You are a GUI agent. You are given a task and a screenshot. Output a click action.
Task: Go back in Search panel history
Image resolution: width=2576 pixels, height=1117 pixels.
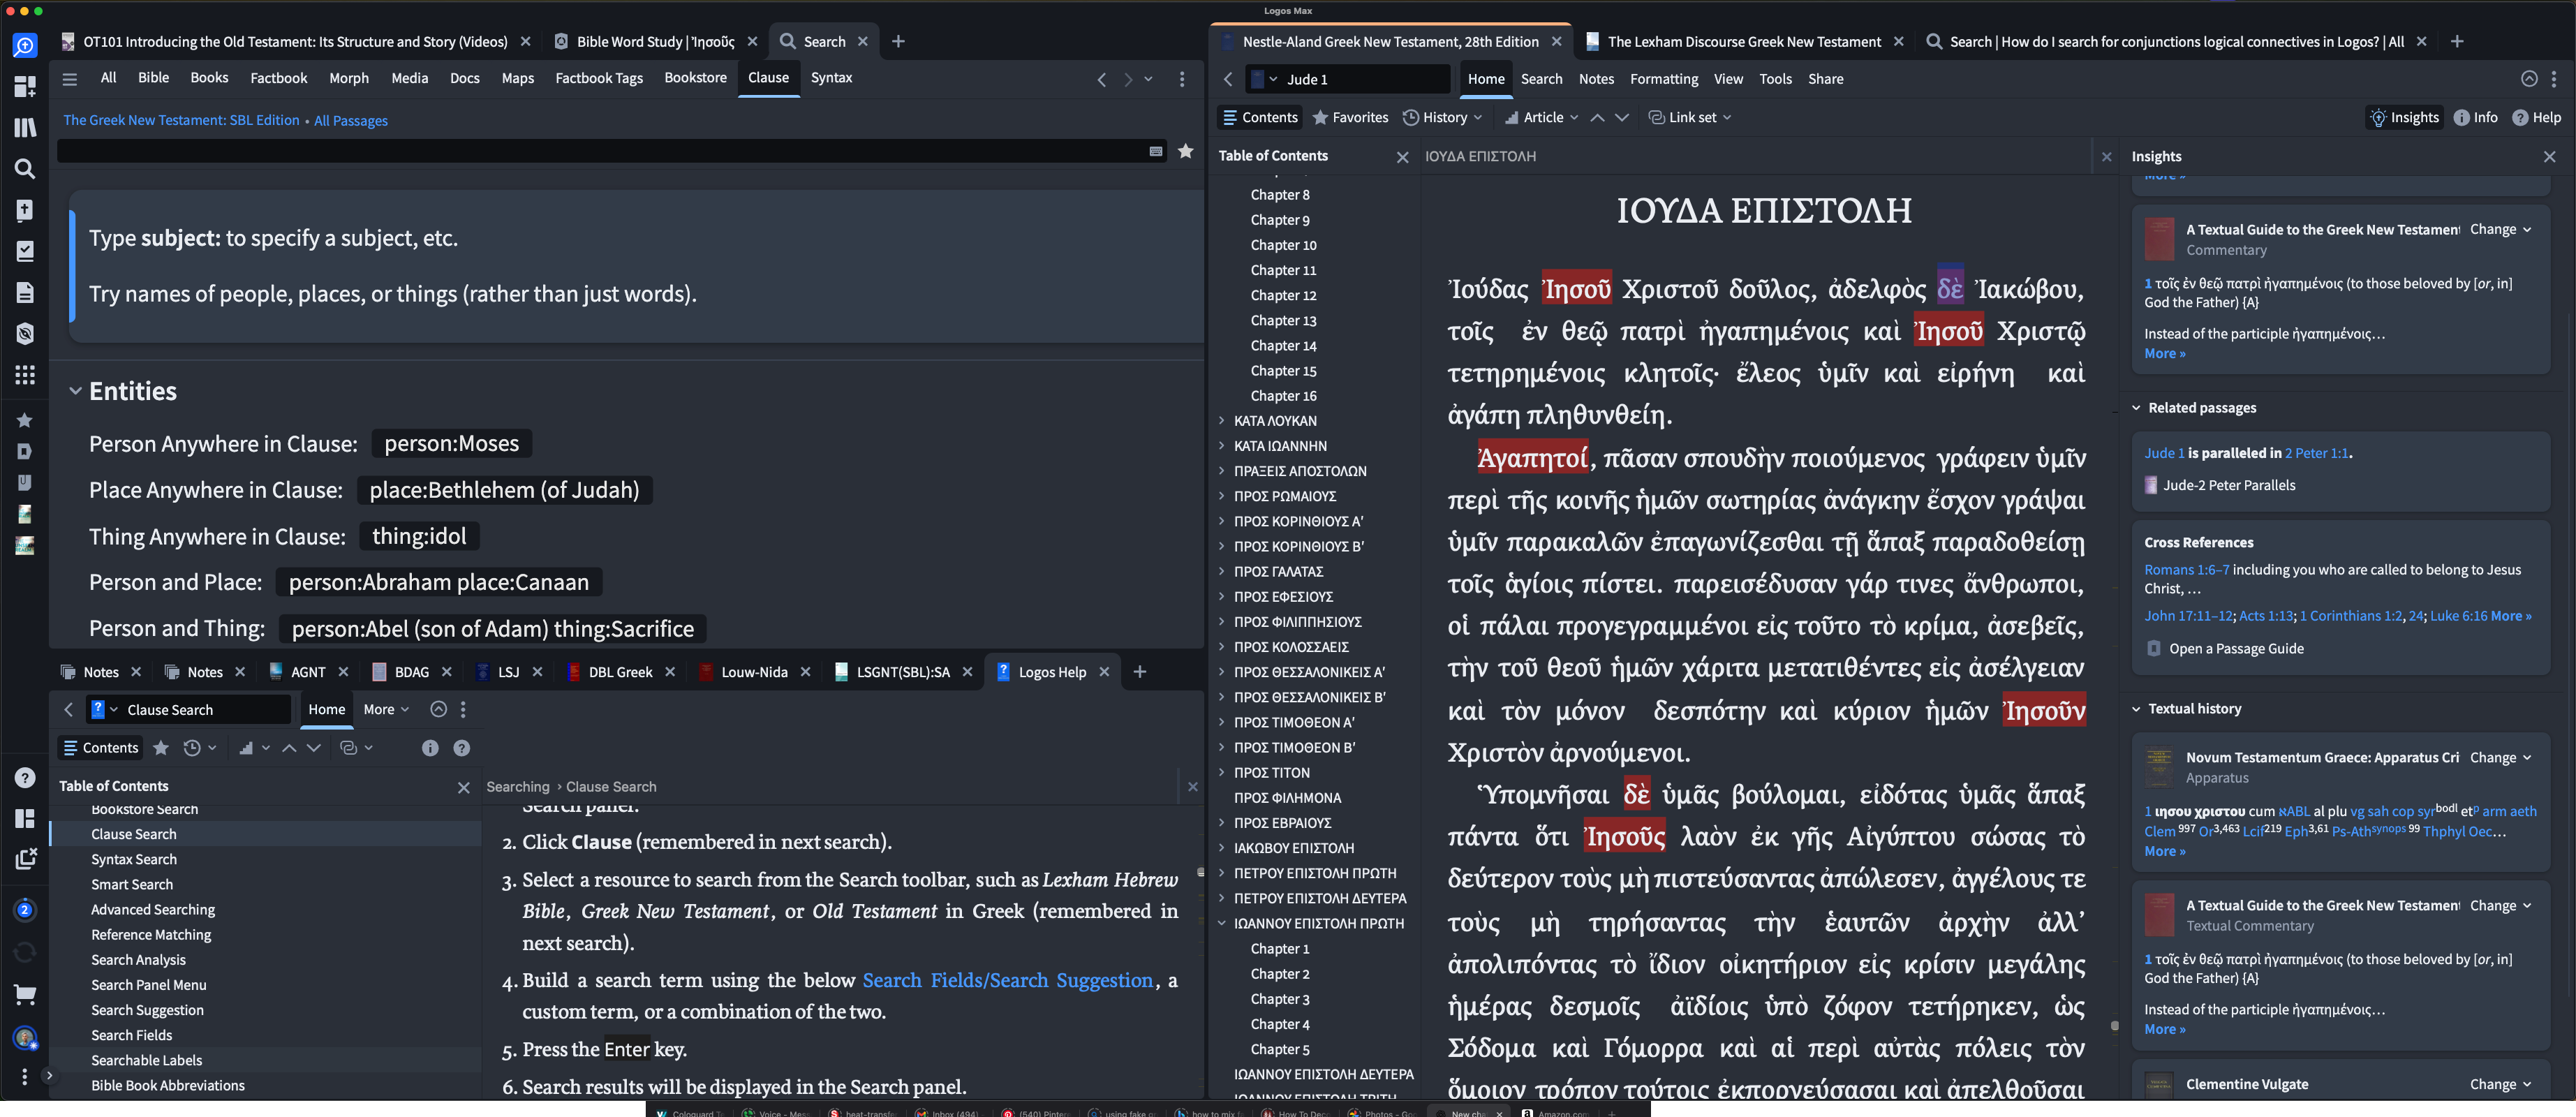1101,79
